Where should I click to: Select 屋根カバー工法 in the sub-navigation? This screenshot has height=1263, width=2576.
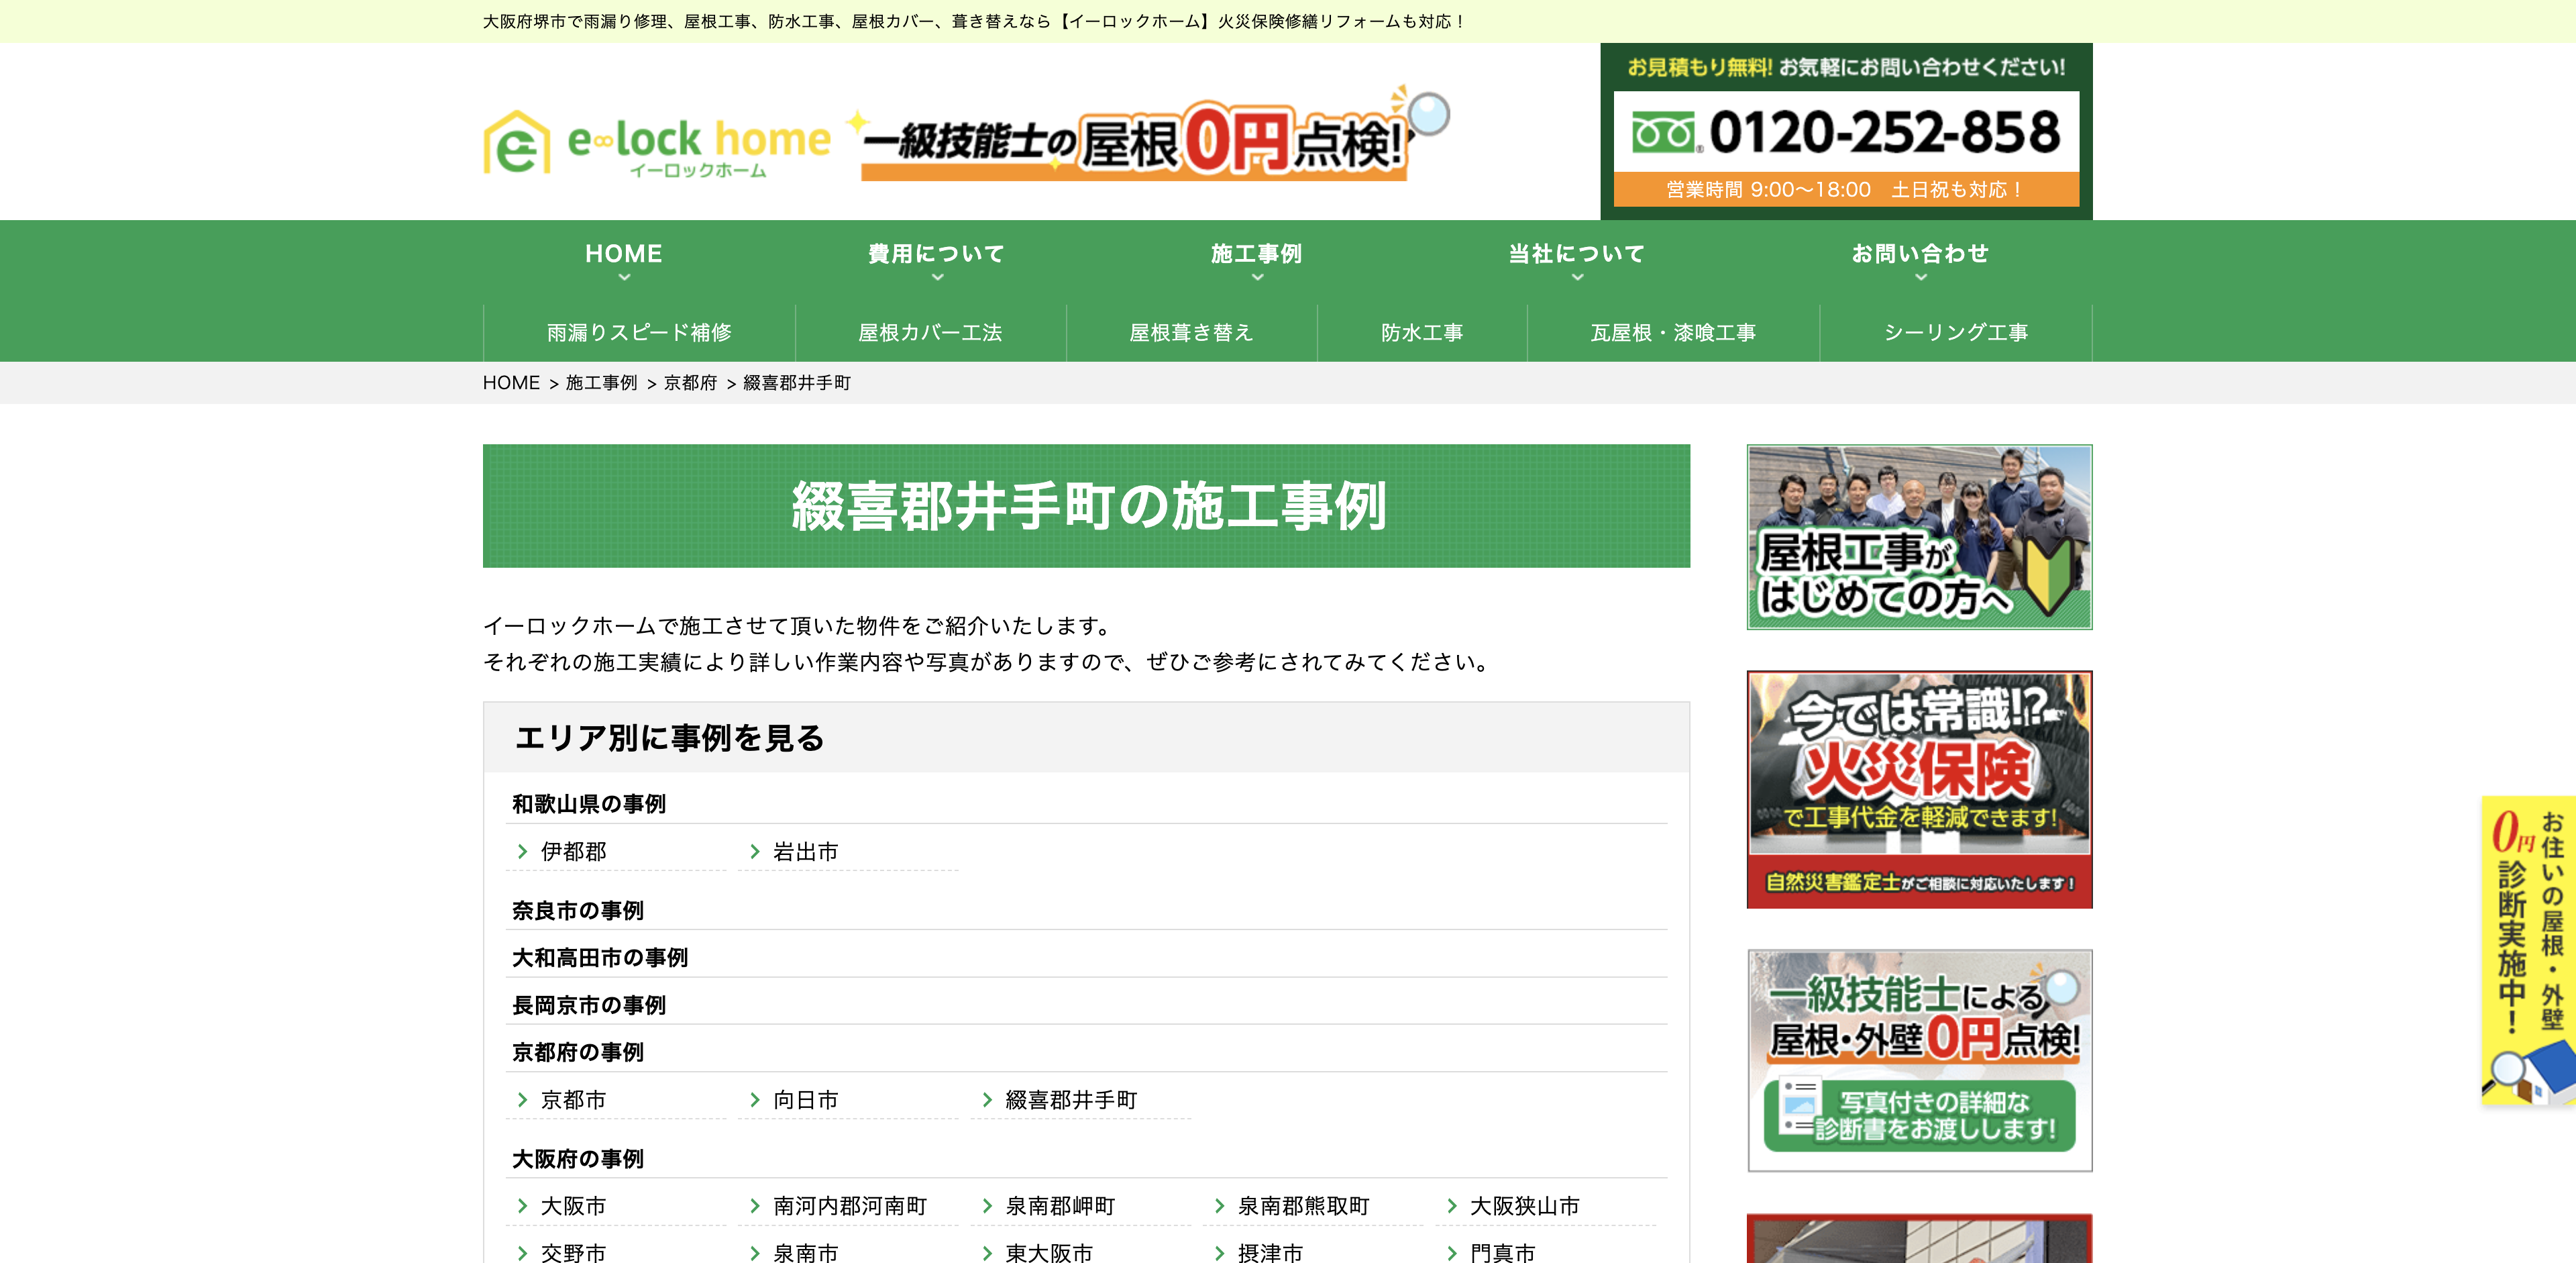pos(930,333)
